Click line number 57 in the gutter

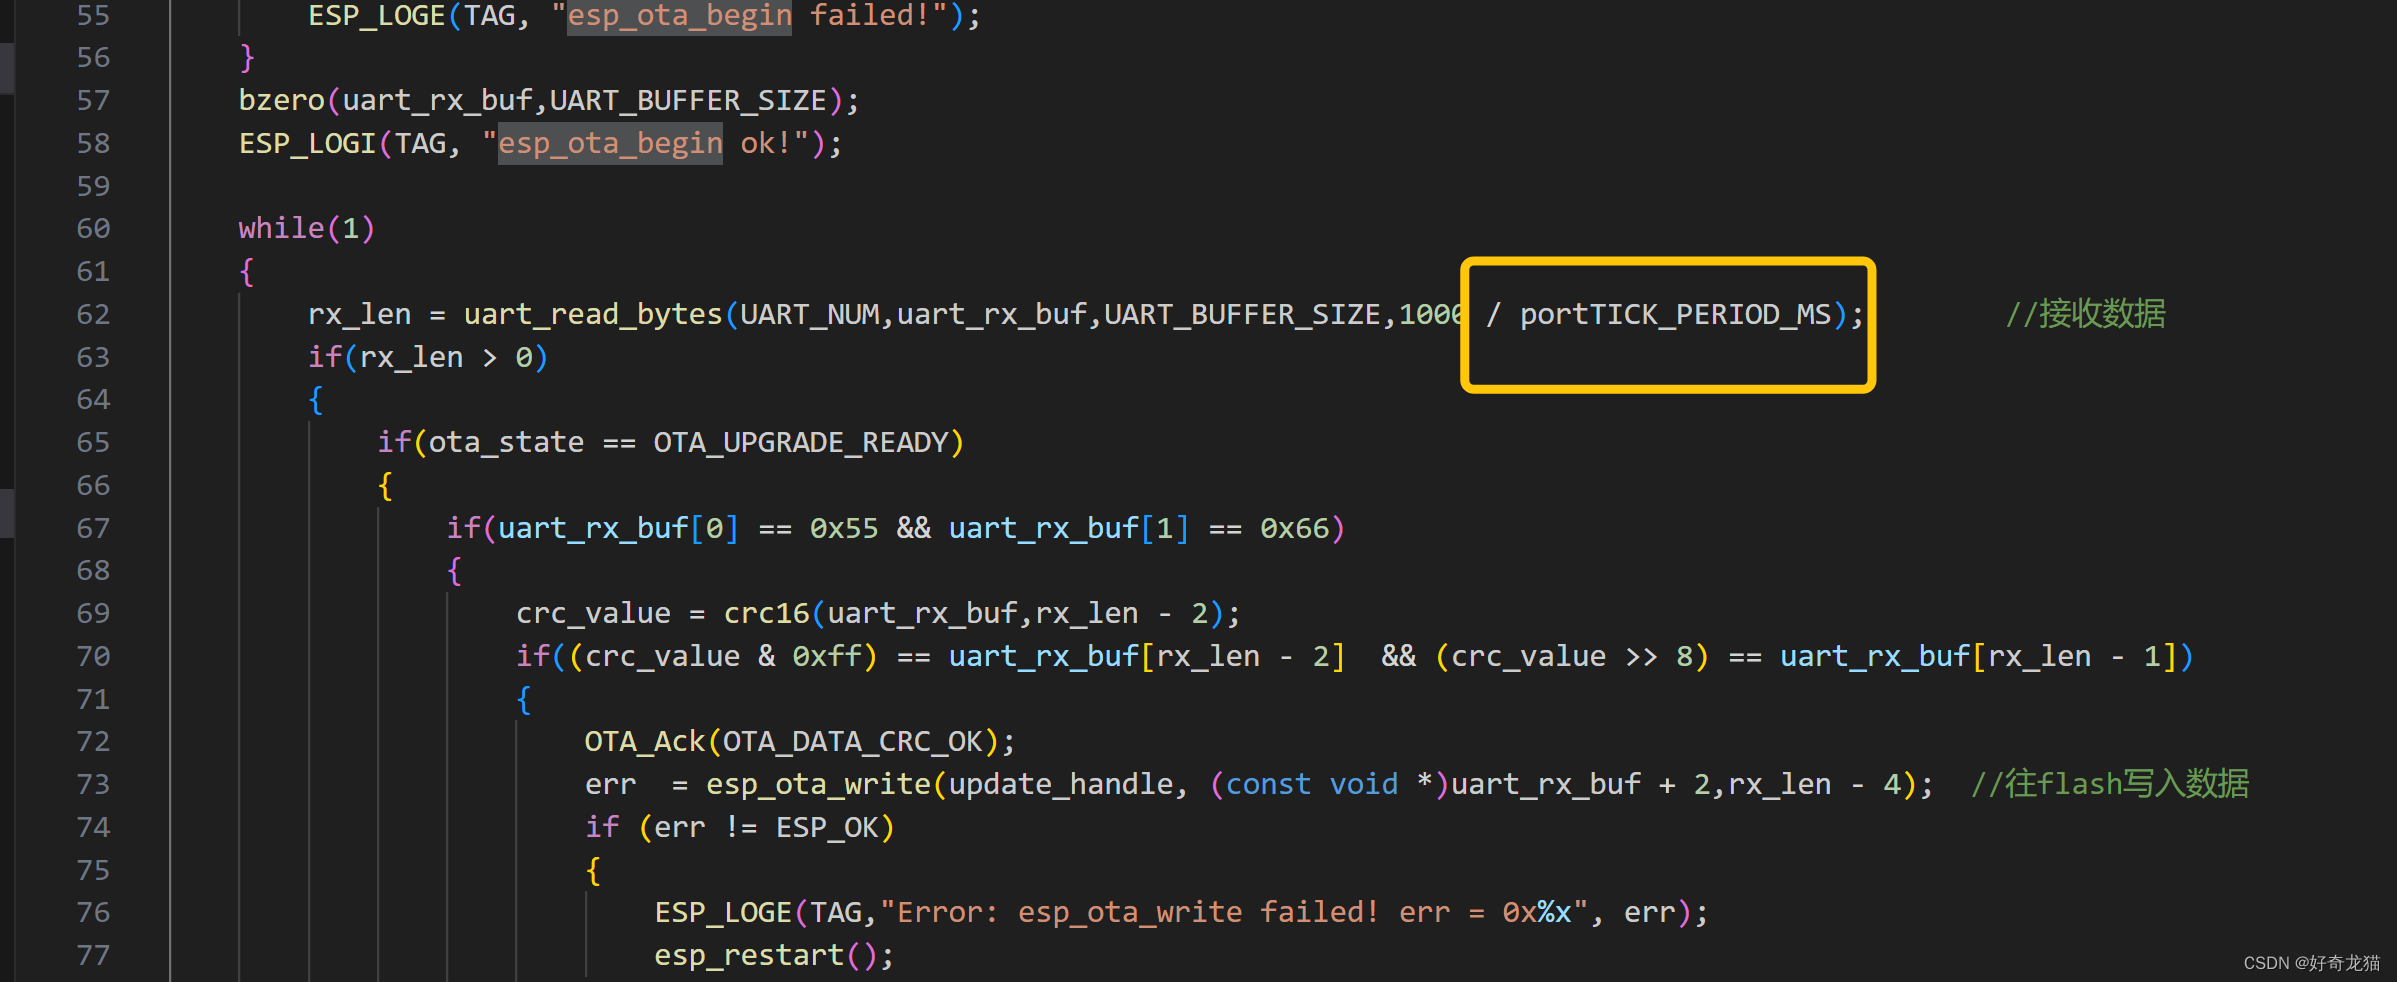[x=93, y=101]
